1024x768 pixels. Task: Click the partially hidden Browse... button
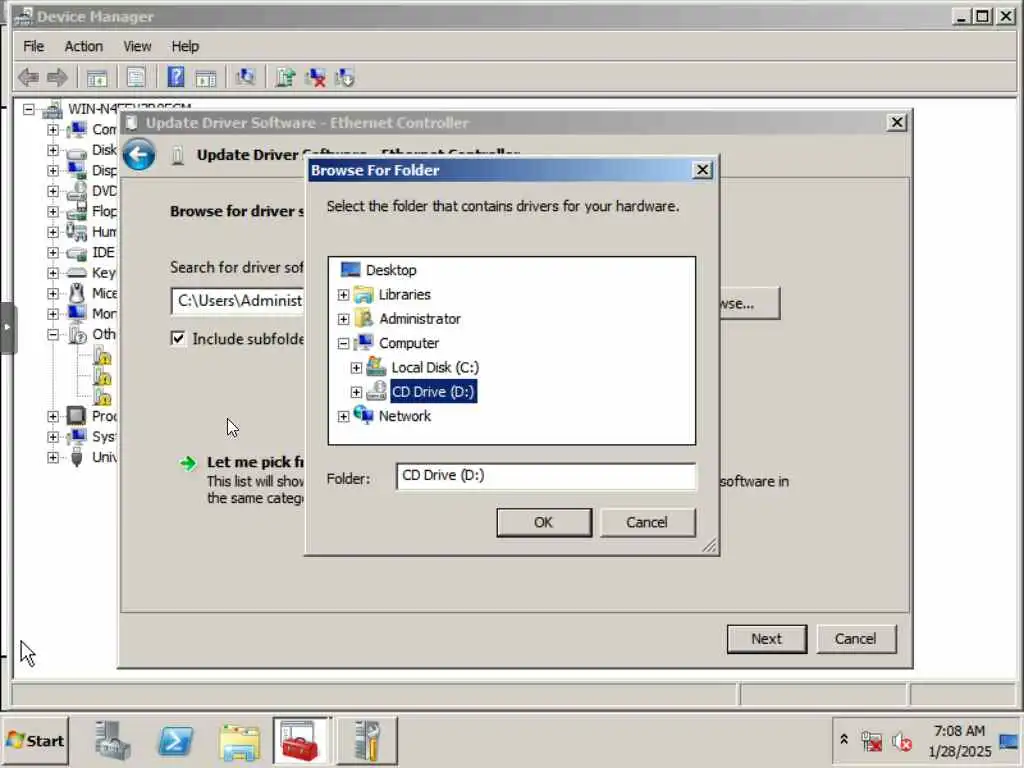pyautogui.click(x=750, y=304)
